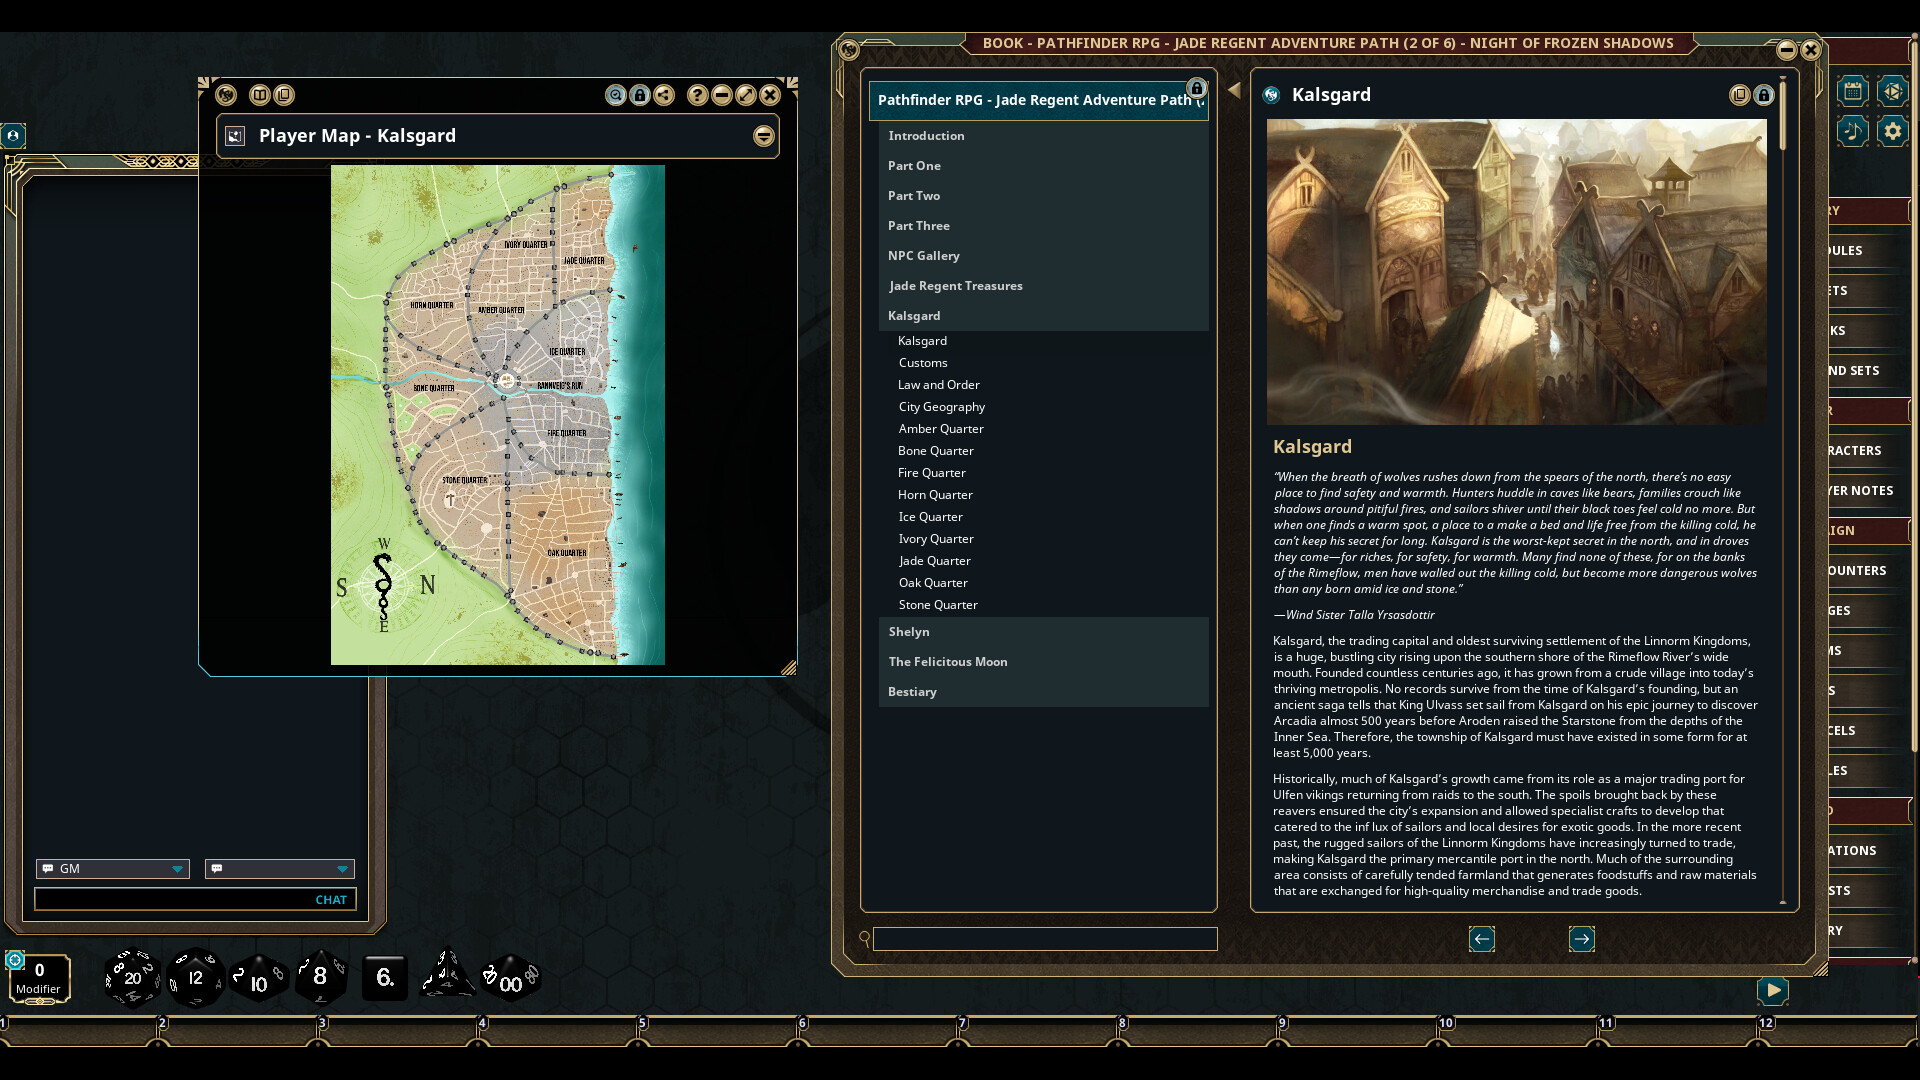Click the CHAT button
Screen dimensions: 1920x1080
click(331, 899)
